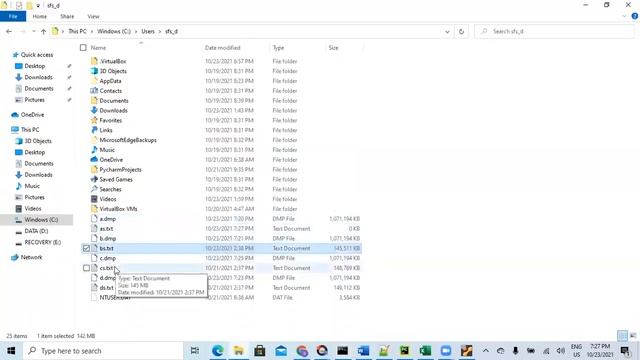The height and width of the screenshot is (360, 640).
Task: Select the MicrosoftEdgeBackups folder
Action: (x=128, y=140)
